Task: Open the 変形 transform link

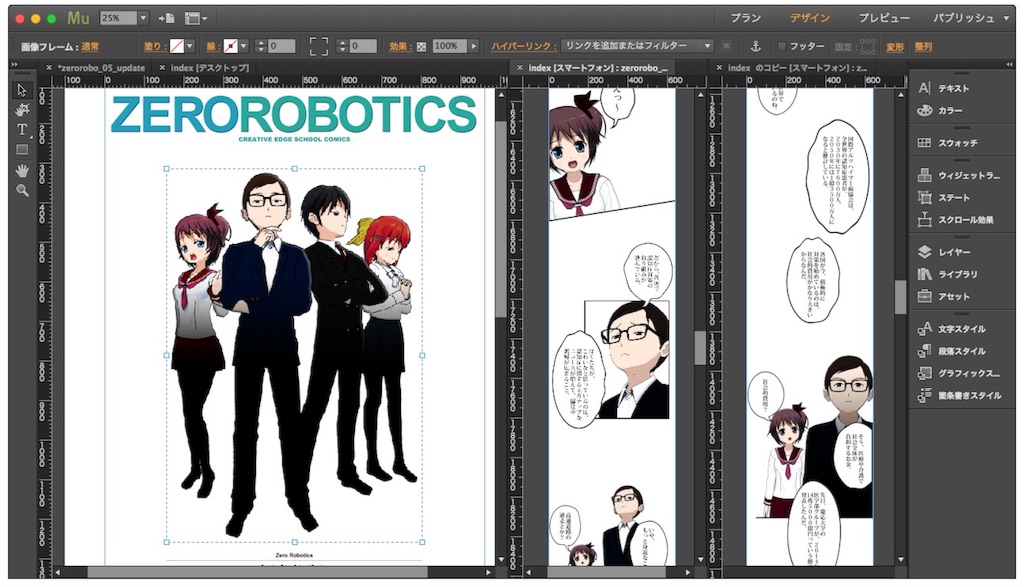Action: pyautogui.click(x=895, y=46)
